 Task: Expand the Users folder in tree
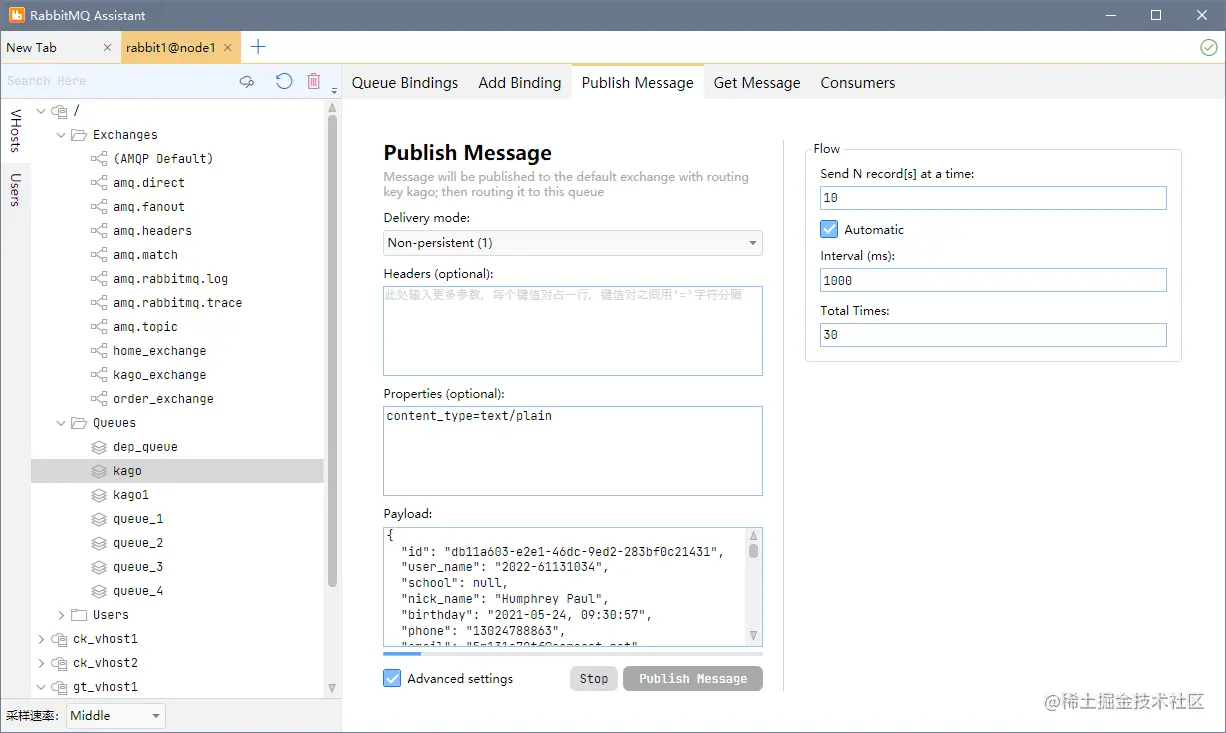tap(61, 615)
